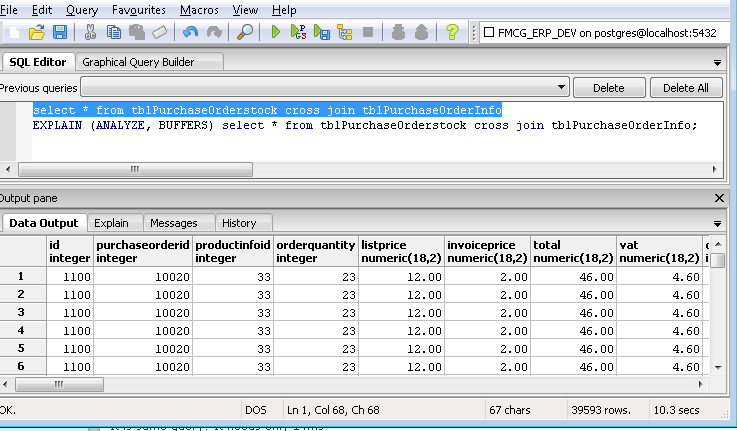Switch to the Graphical Query Builder tab

pos(138,62)
